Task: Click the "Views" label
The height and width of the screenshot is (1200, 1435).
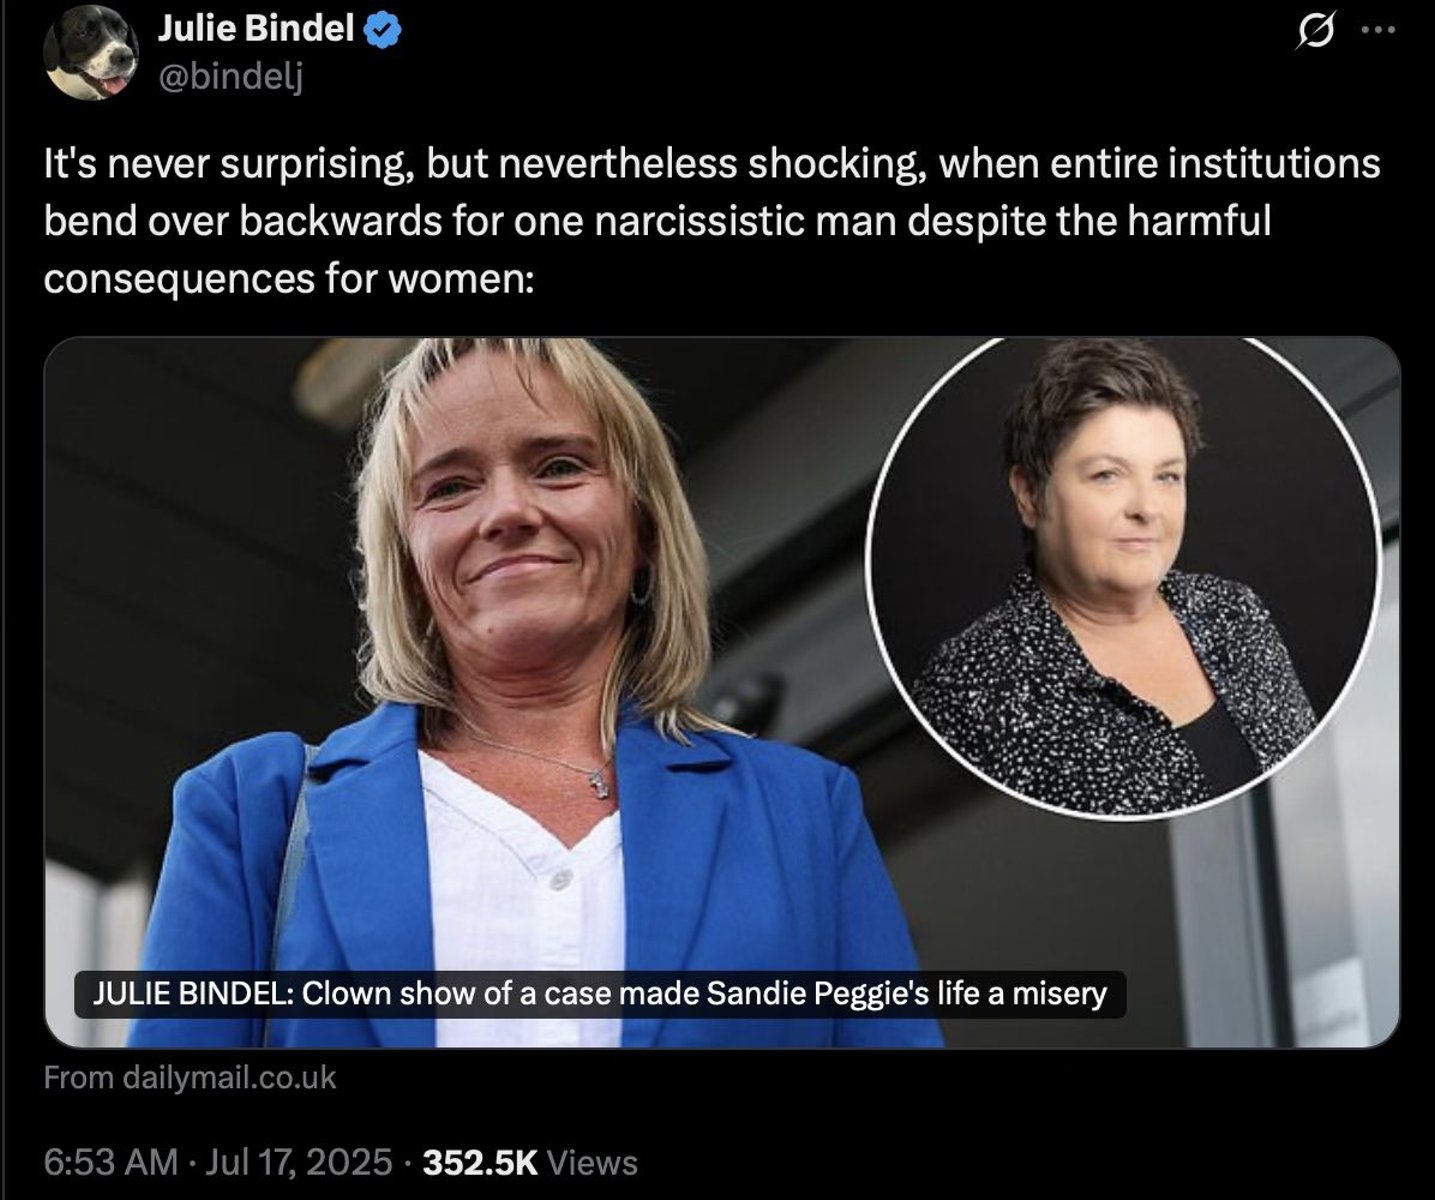Action: [593, 1162]
